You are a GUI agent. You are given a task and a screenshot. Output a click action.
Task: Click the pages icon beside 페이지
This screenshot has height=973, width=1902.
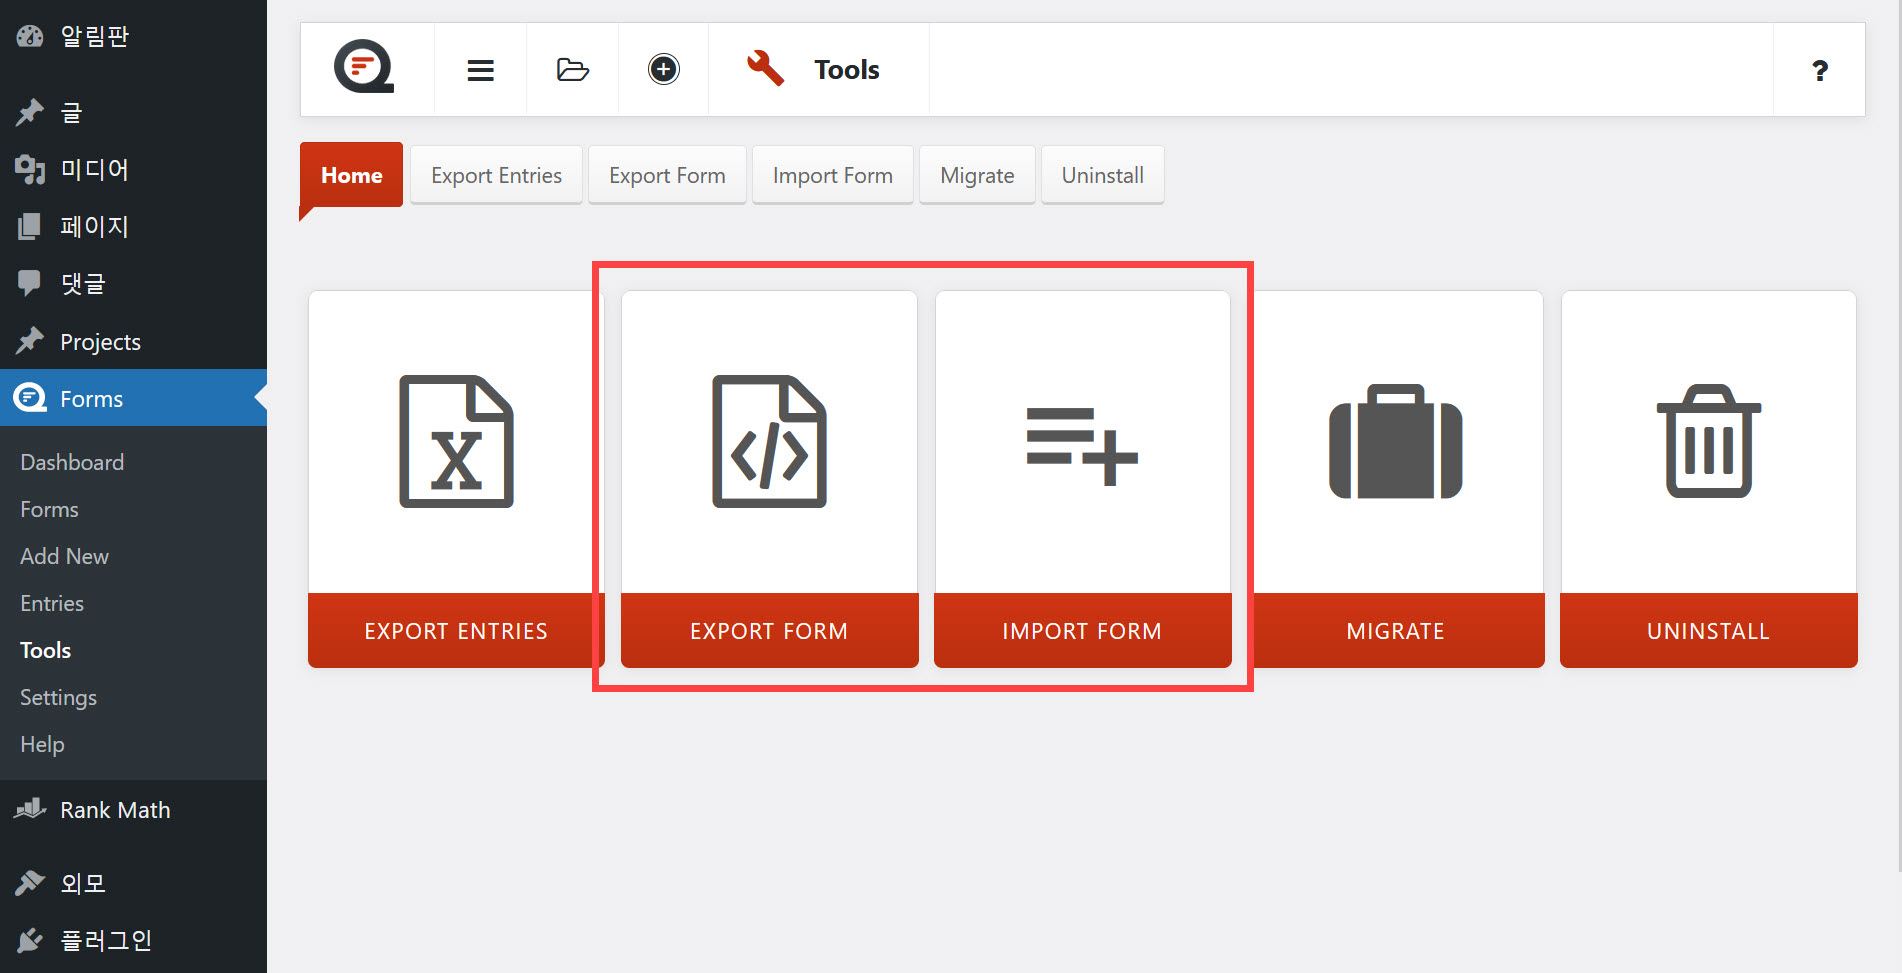click(30, 226)
